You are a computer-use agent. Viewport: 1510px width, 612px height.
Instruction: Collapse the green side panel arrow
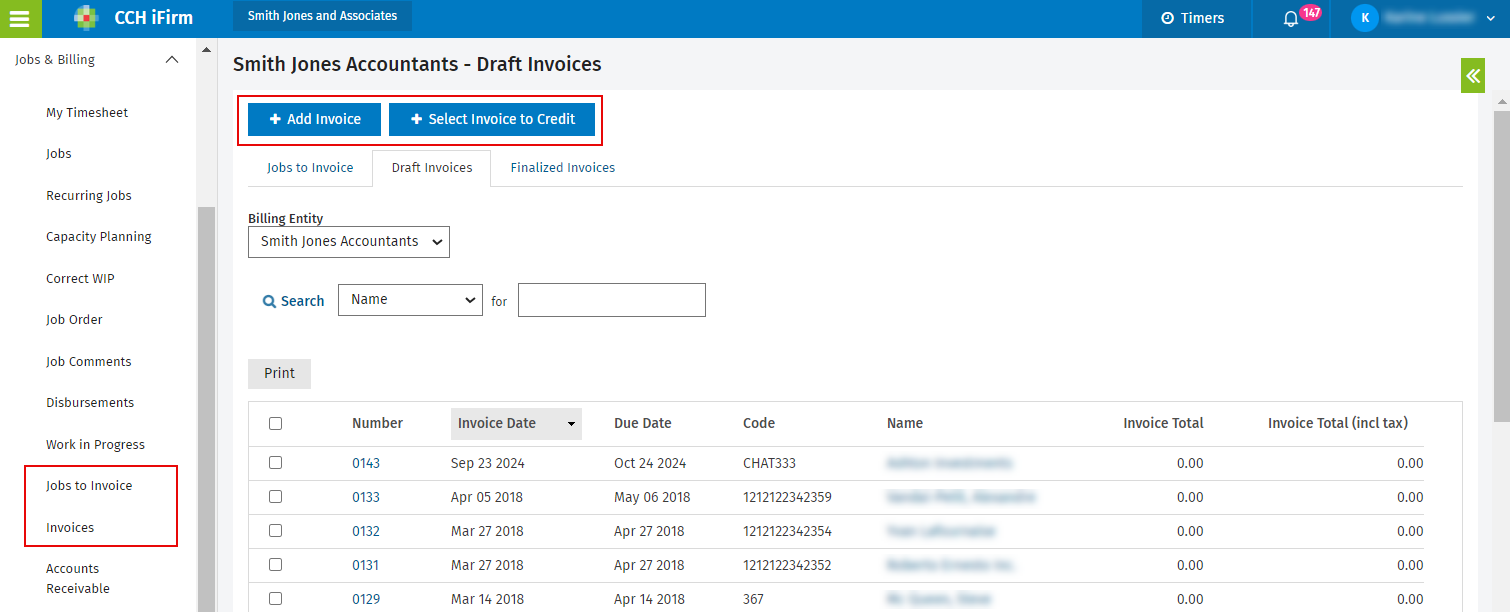click(1473, 76)
